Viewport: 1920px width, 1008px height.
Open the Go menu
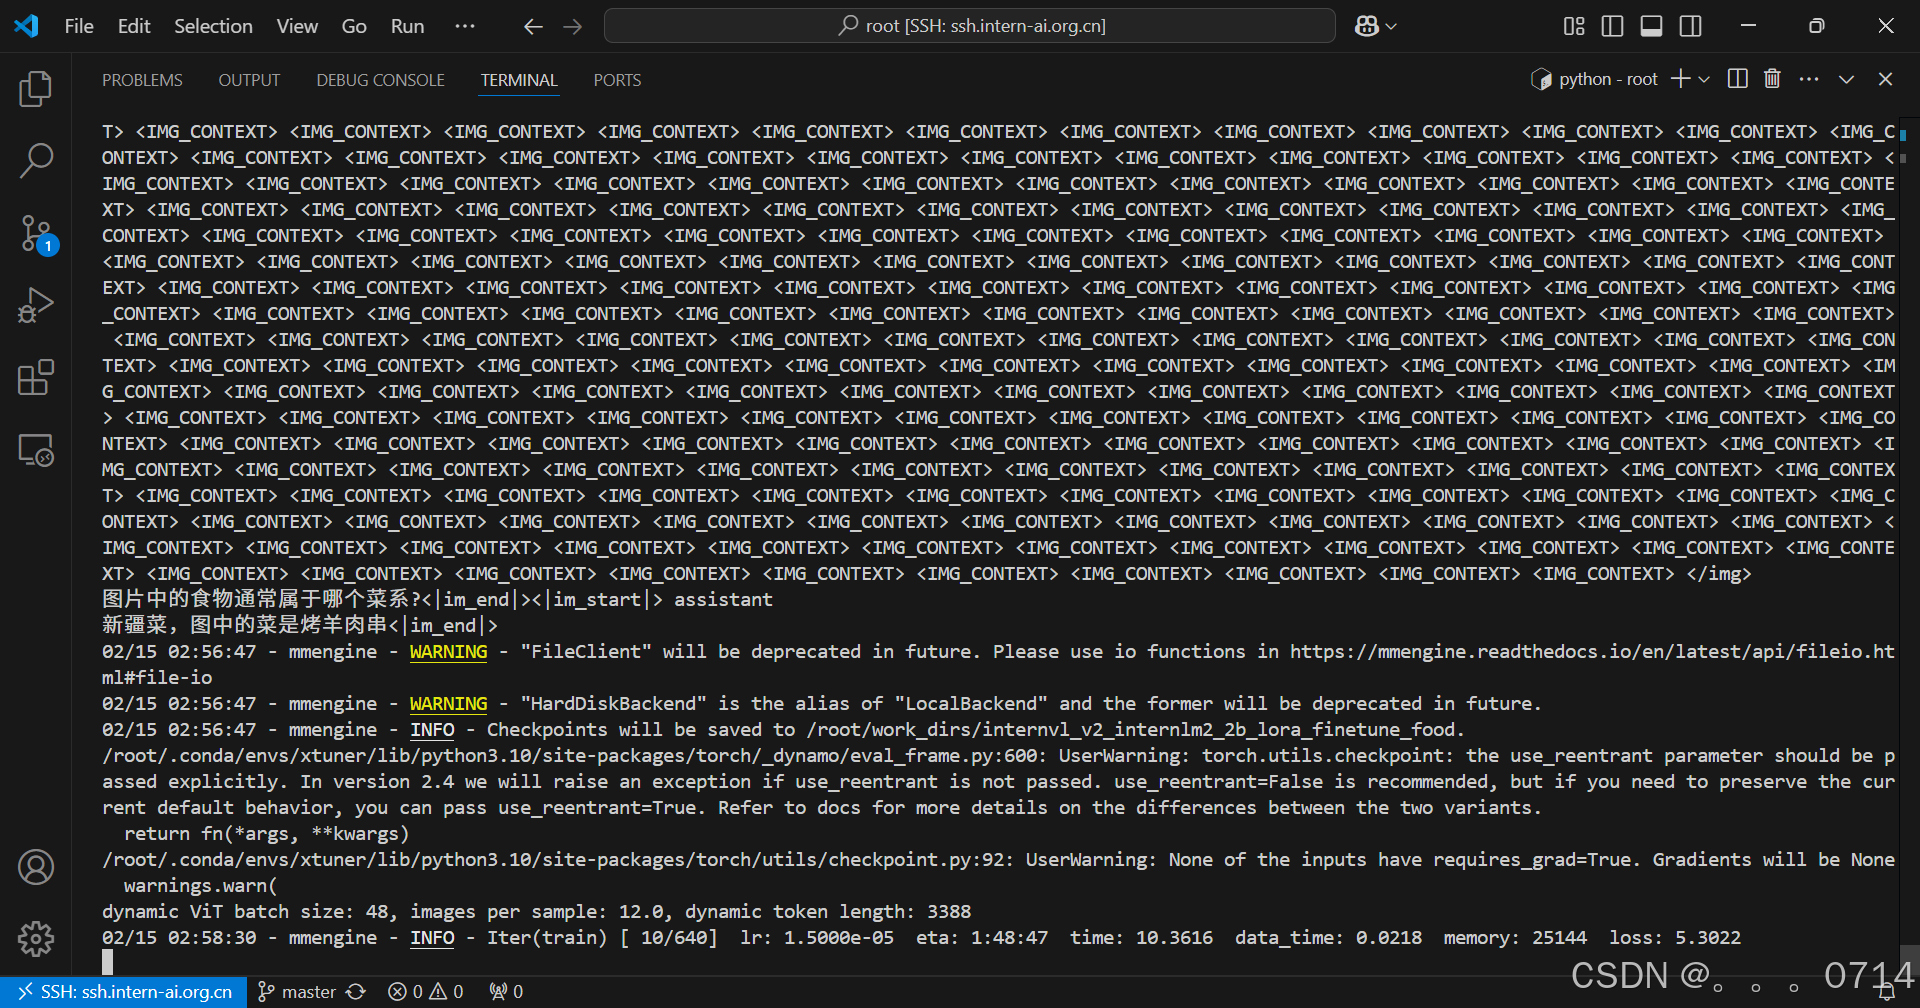(x=354, y=26)
